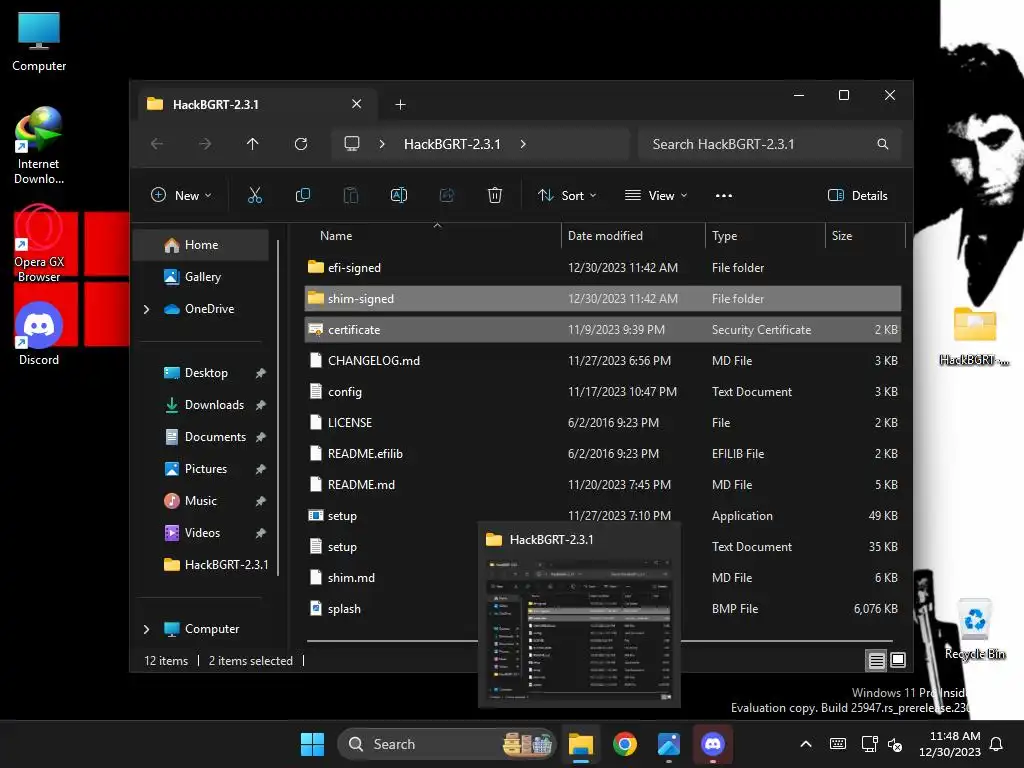Open Gallery in the navigation pane
Viewport: 1024px width, 768px height.
[201, 277]
